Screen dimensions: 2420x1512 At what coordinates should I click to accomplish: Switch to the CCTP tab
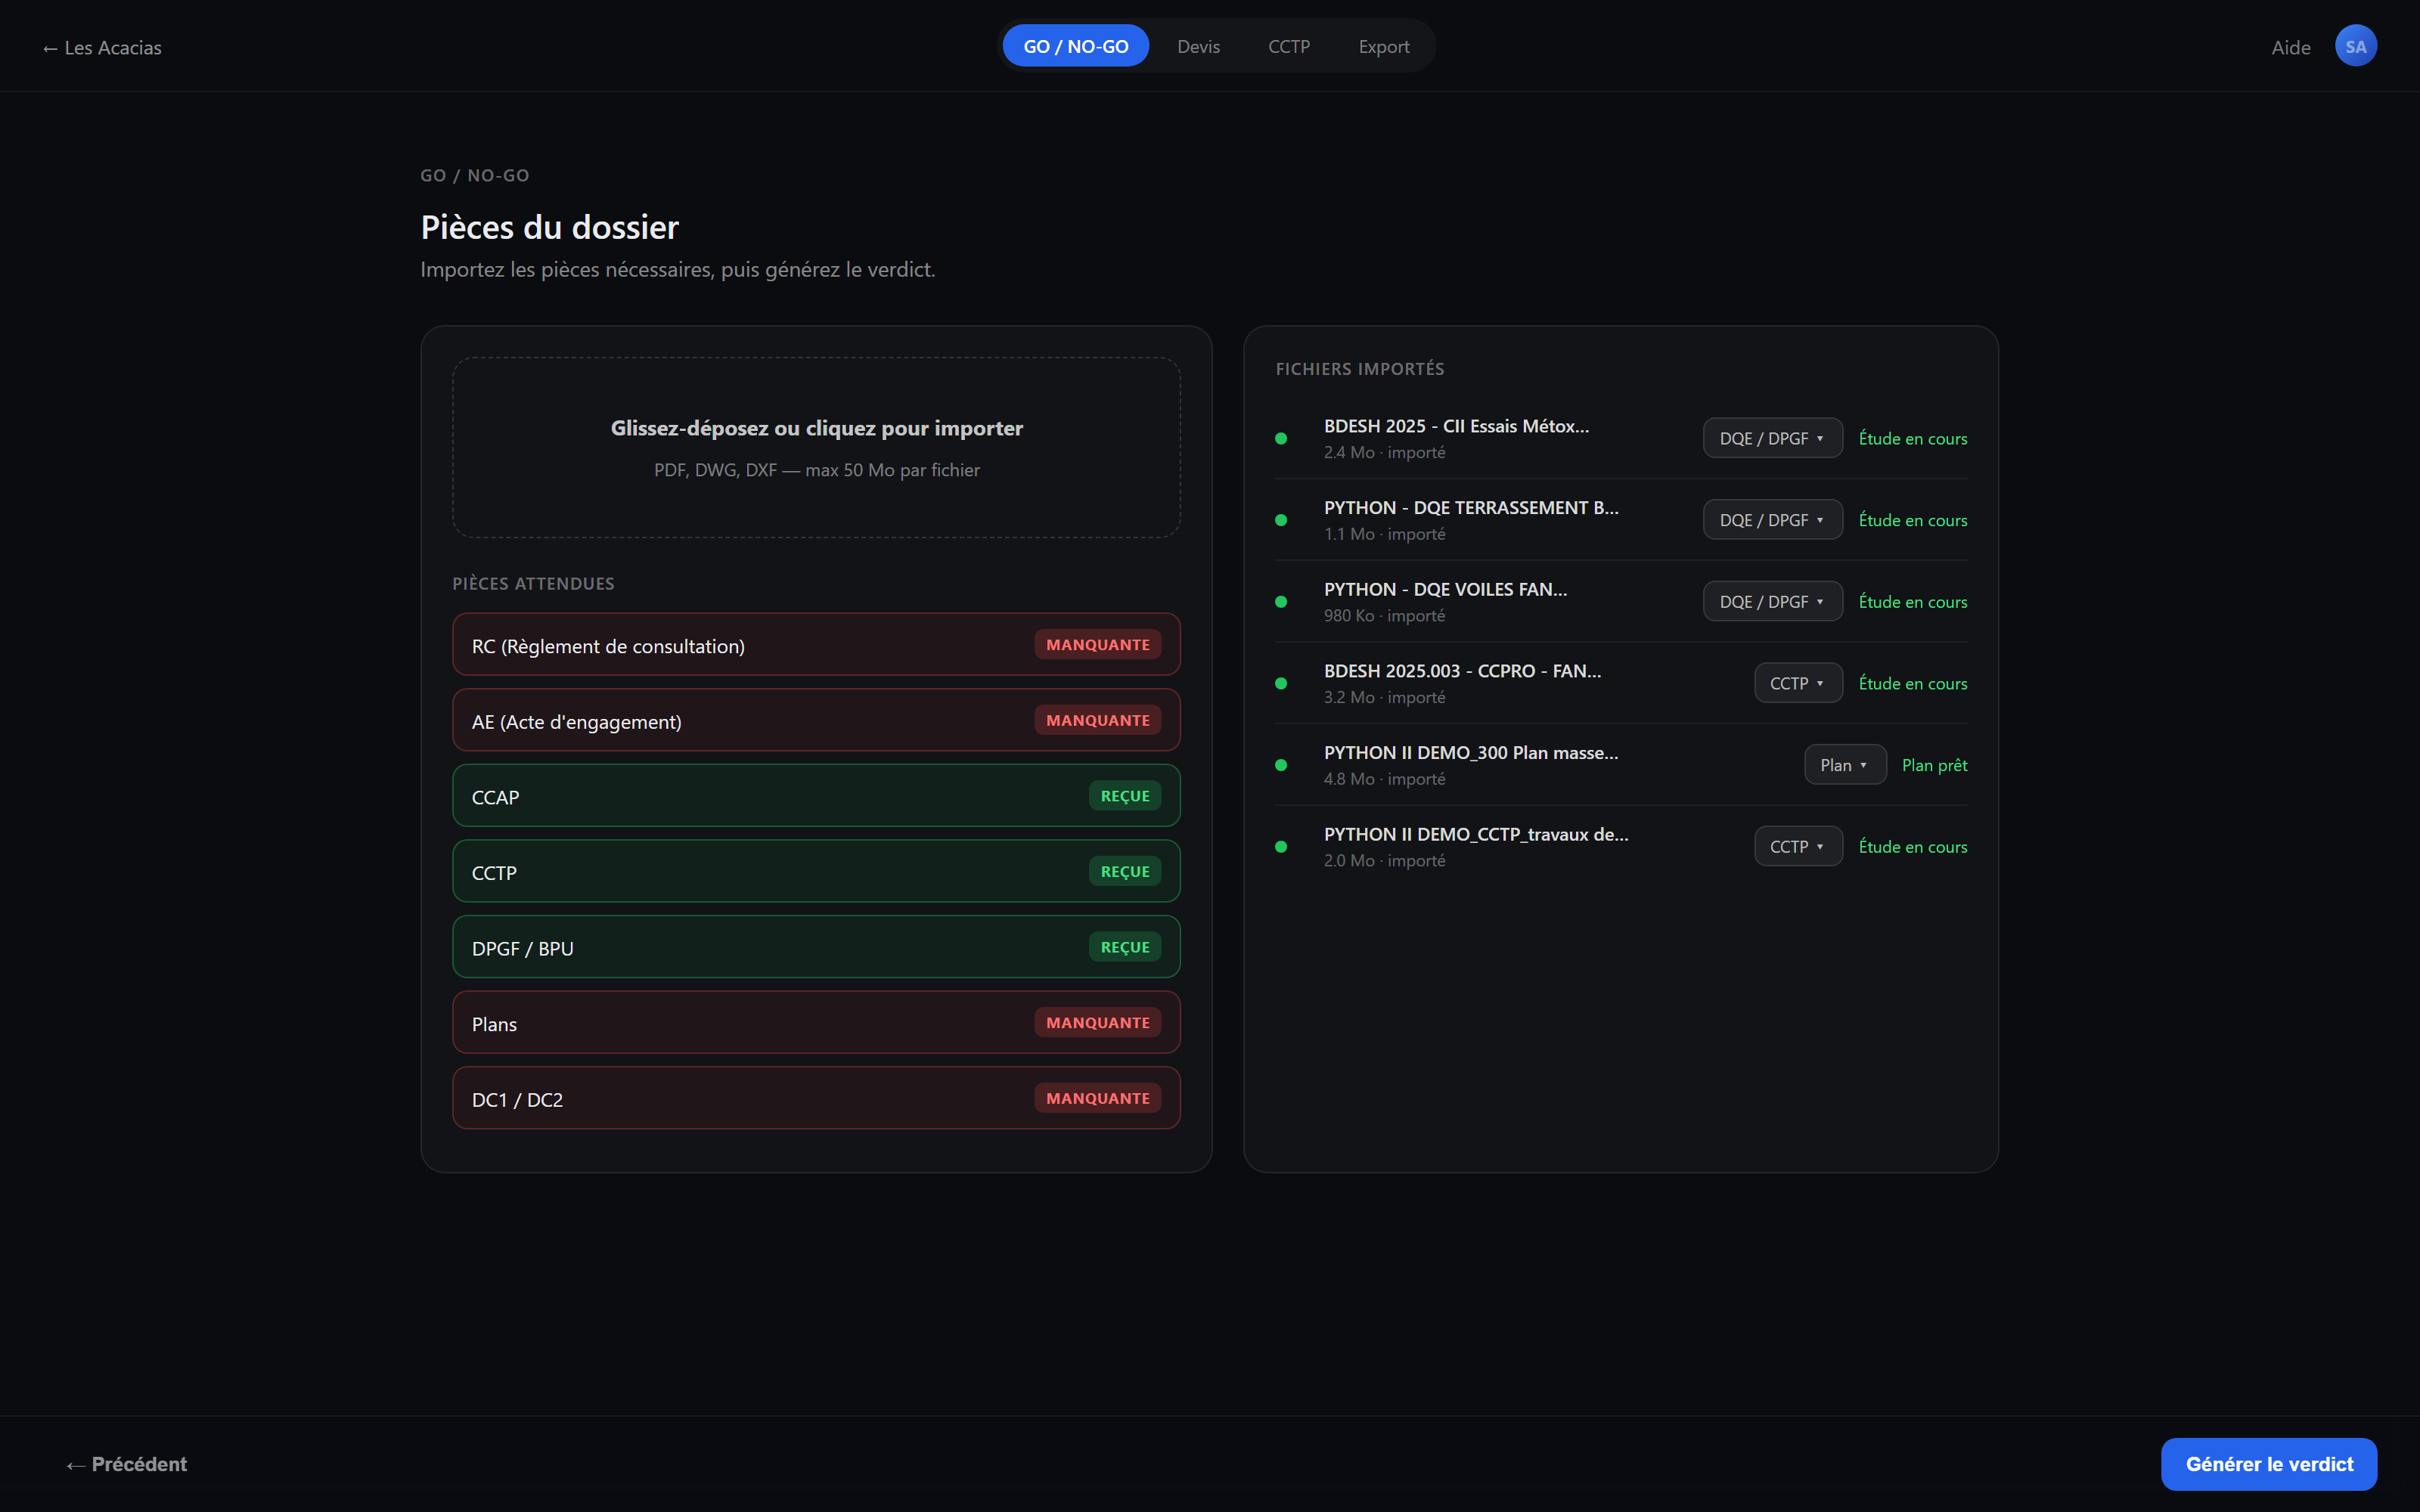tap(1289, 46)
